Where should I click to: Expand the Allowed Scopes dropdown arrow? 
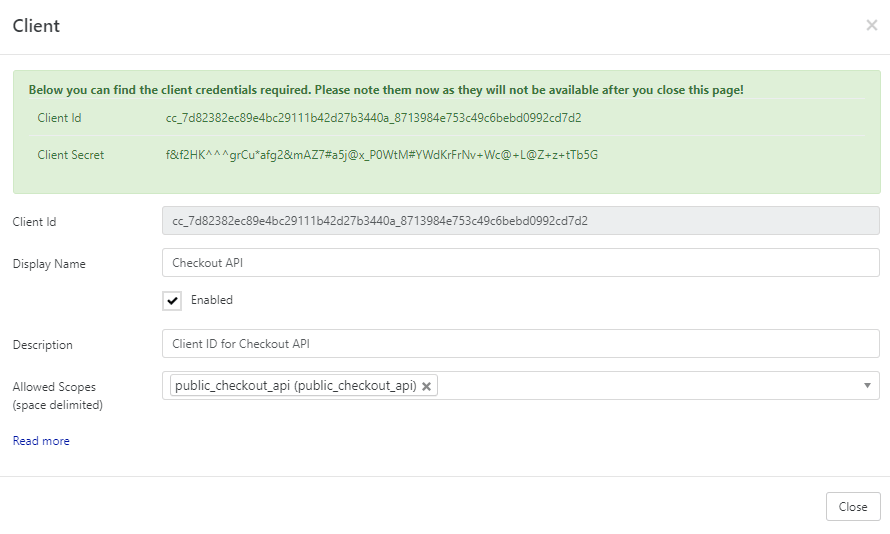[867, 386]
